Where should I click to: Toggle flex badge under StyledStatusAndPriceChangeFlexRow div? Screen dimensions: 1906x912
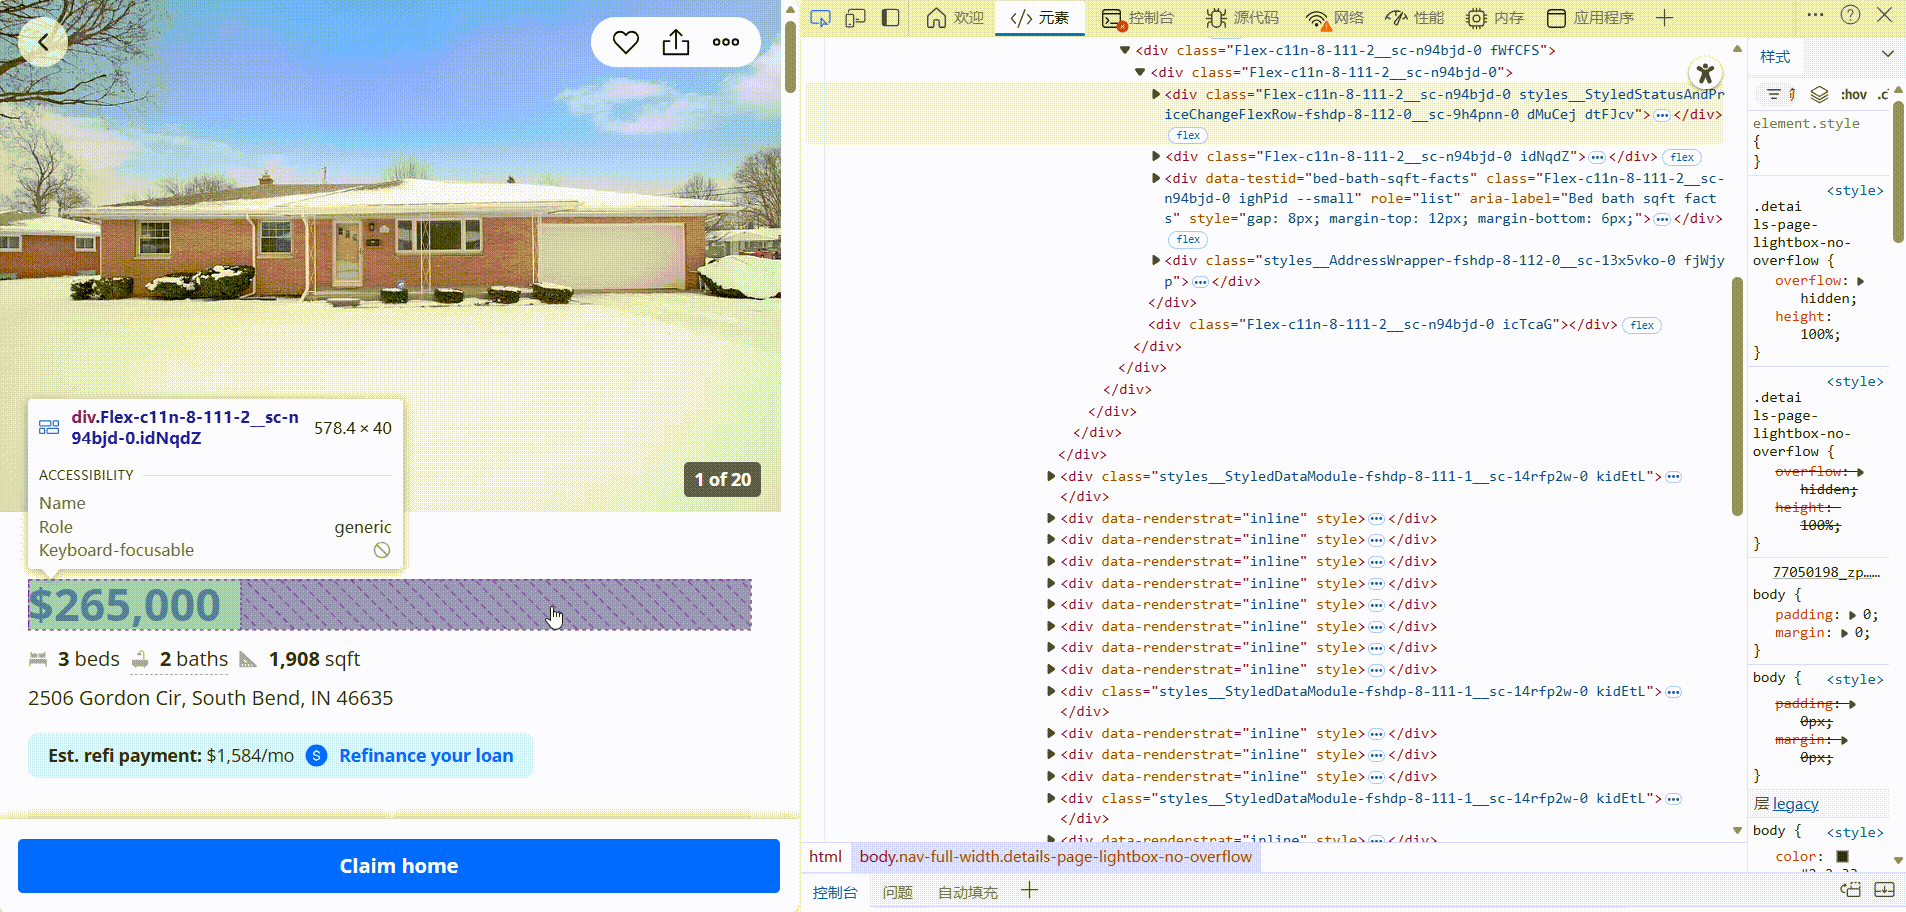tap(1188, 135)
